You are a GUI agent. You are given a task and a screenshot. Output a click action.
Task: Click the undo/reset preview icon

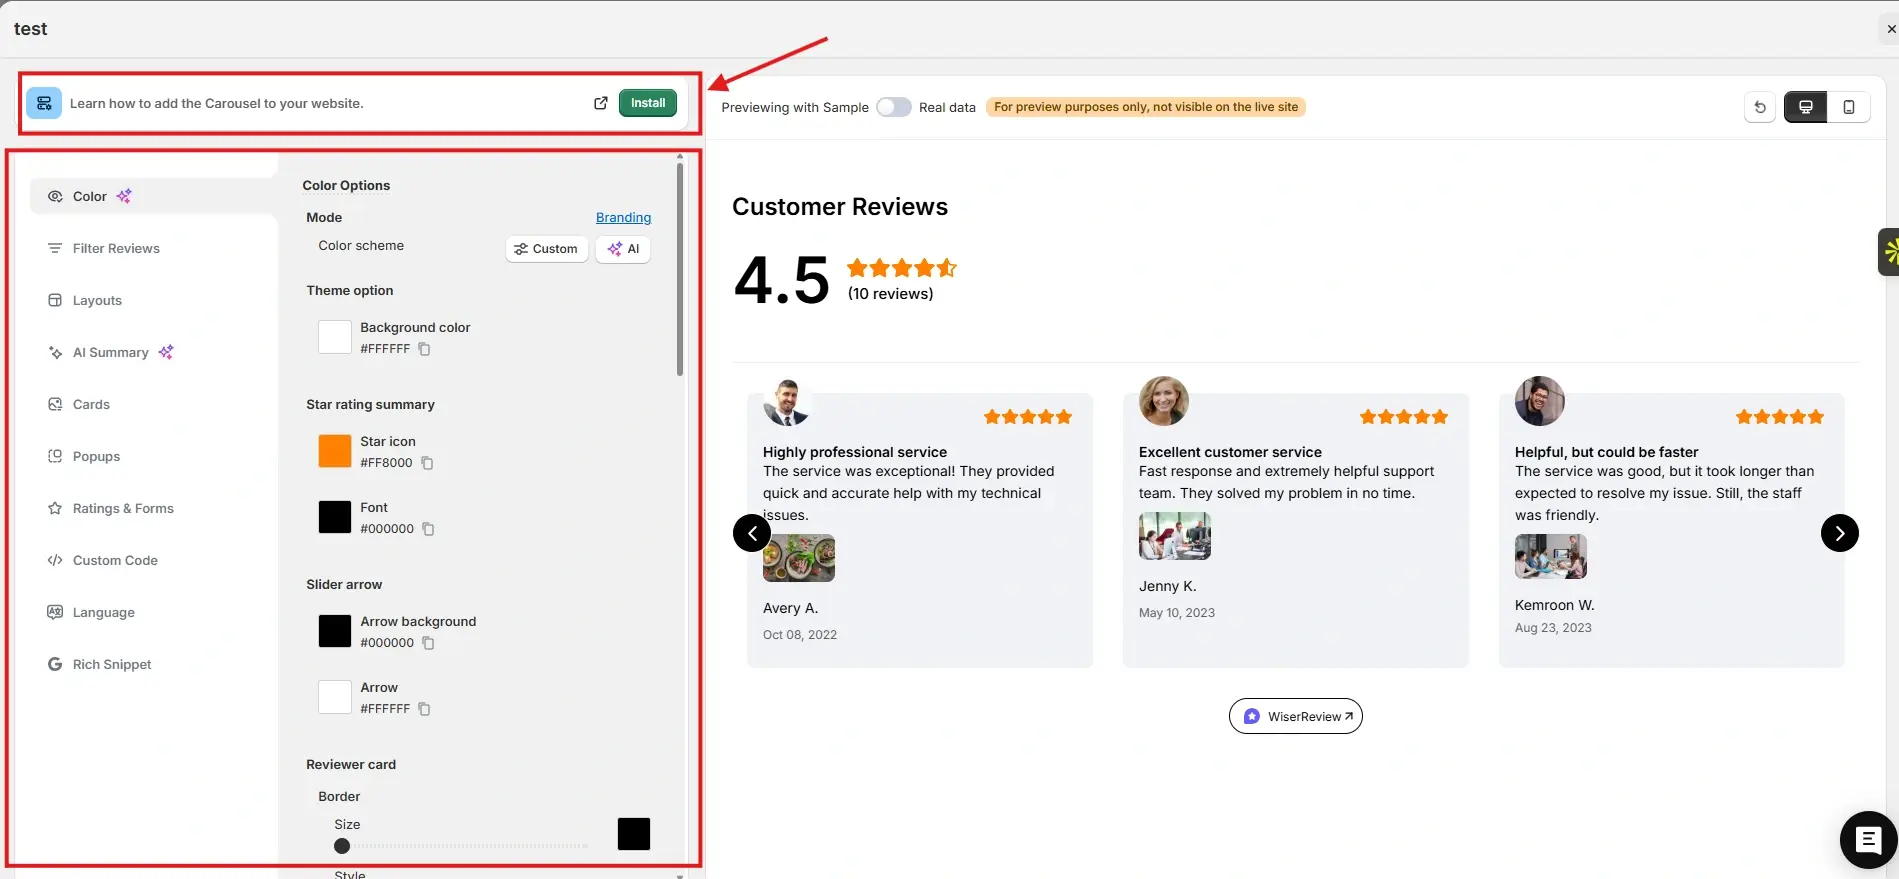(1760, 107)
